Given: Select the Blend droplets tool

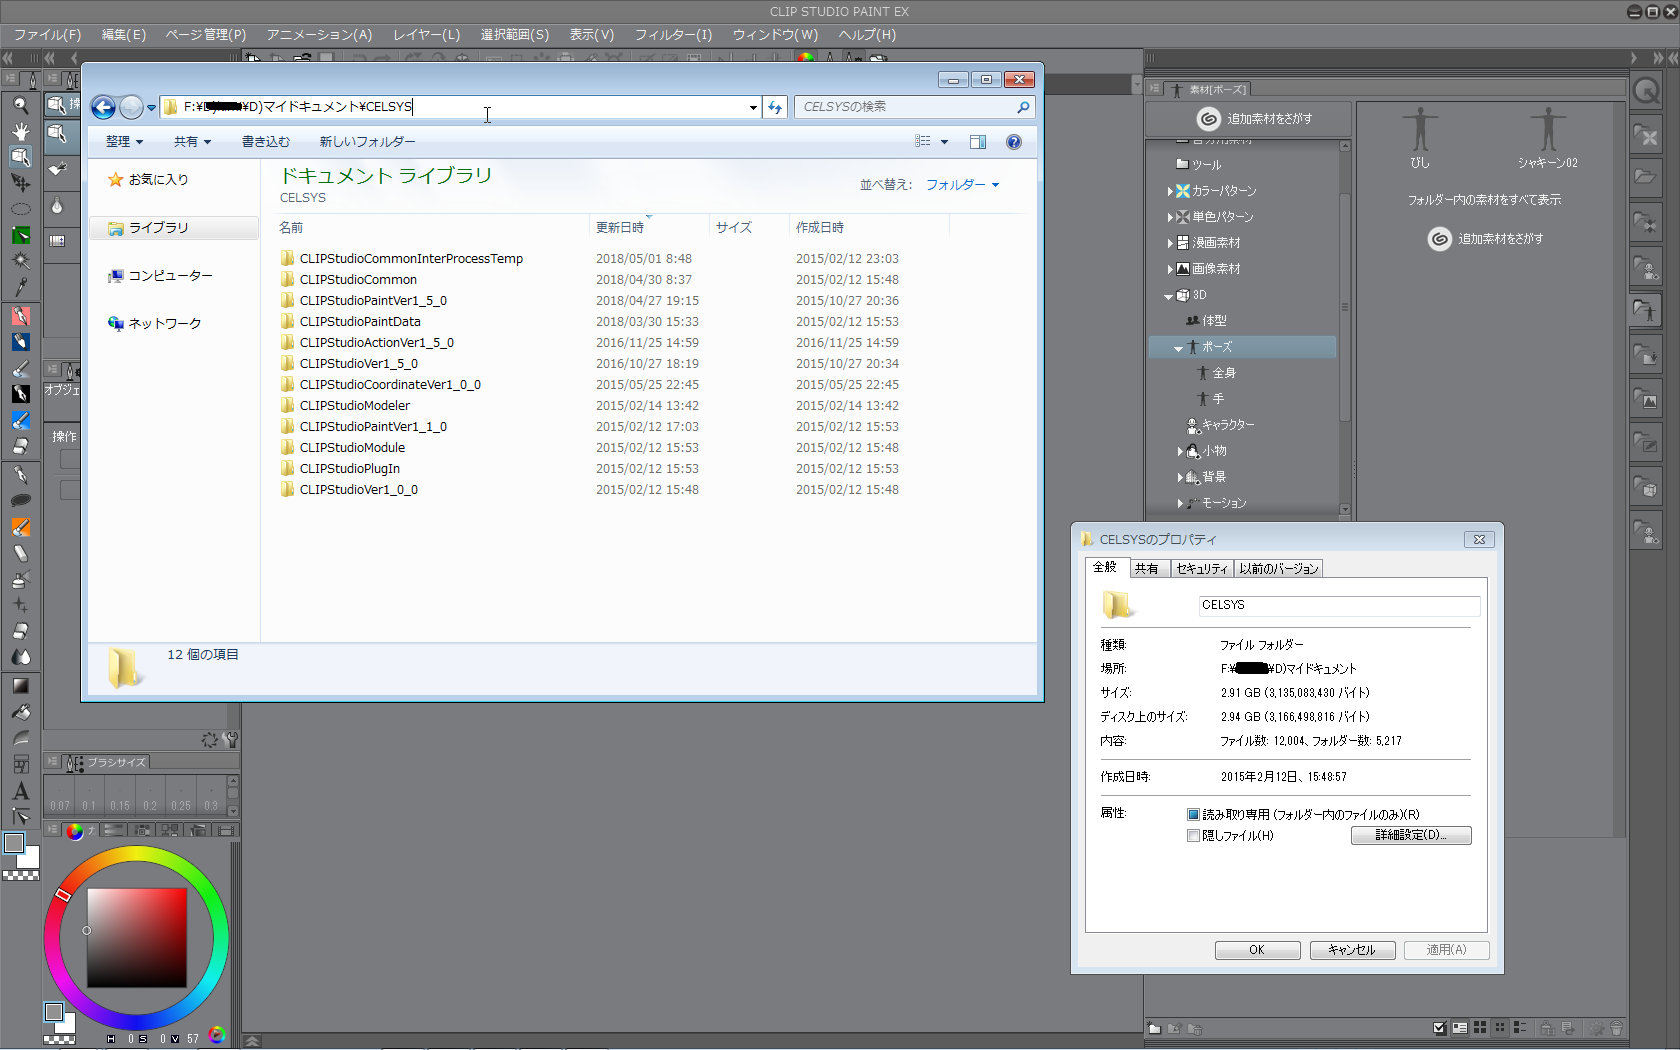Looking at the screenshot, I should (x=20, y=657).
